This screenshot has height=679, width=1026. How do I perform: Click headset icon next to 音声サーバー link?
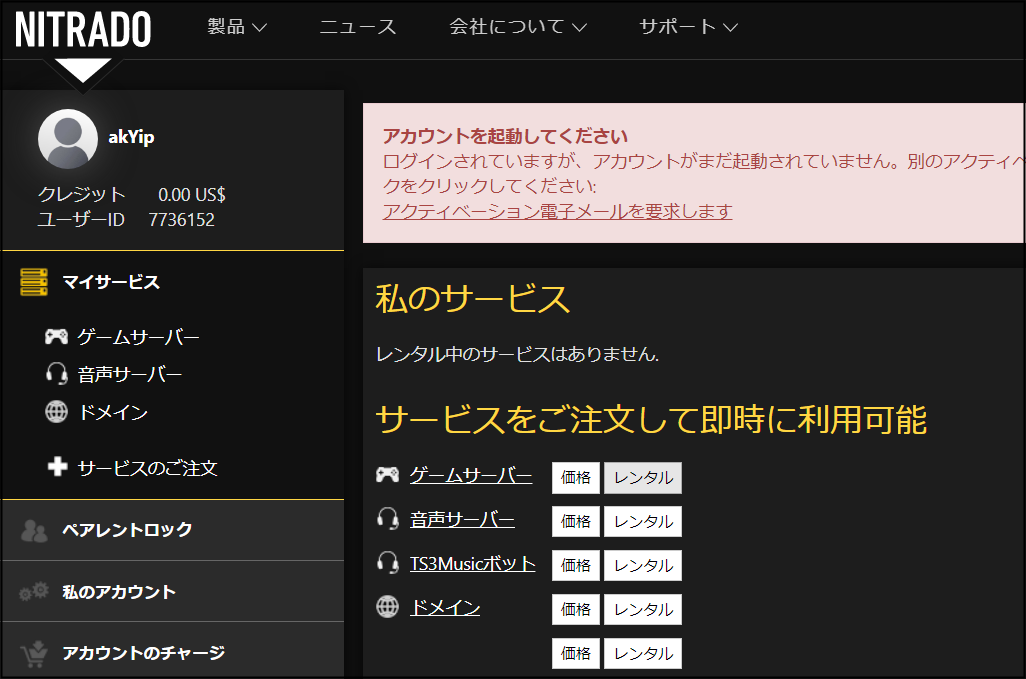388,519
